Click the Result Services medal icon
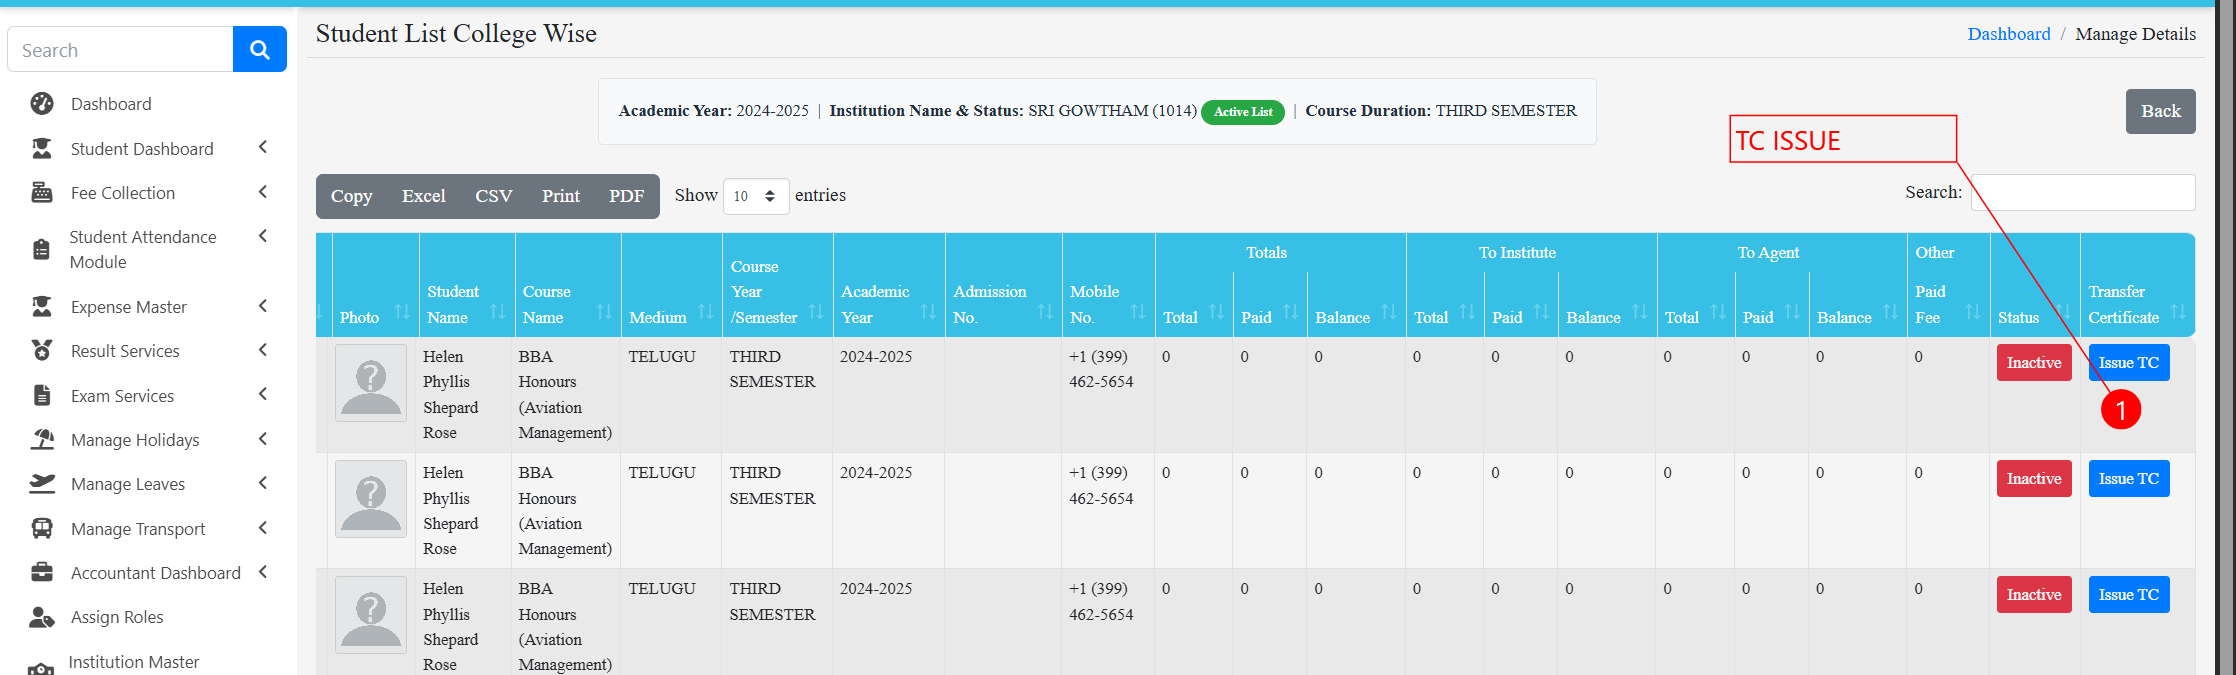 [x=42, y=351]
